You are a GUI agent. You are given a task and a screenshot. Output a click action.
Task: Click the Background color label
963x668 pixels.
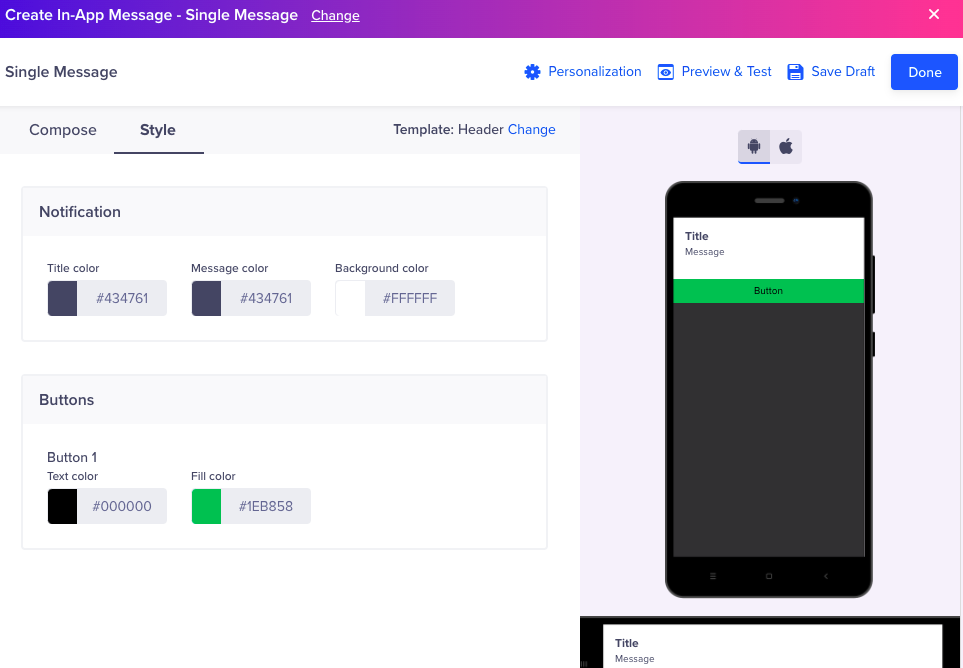pyautogui.click(x=381, y=268)
